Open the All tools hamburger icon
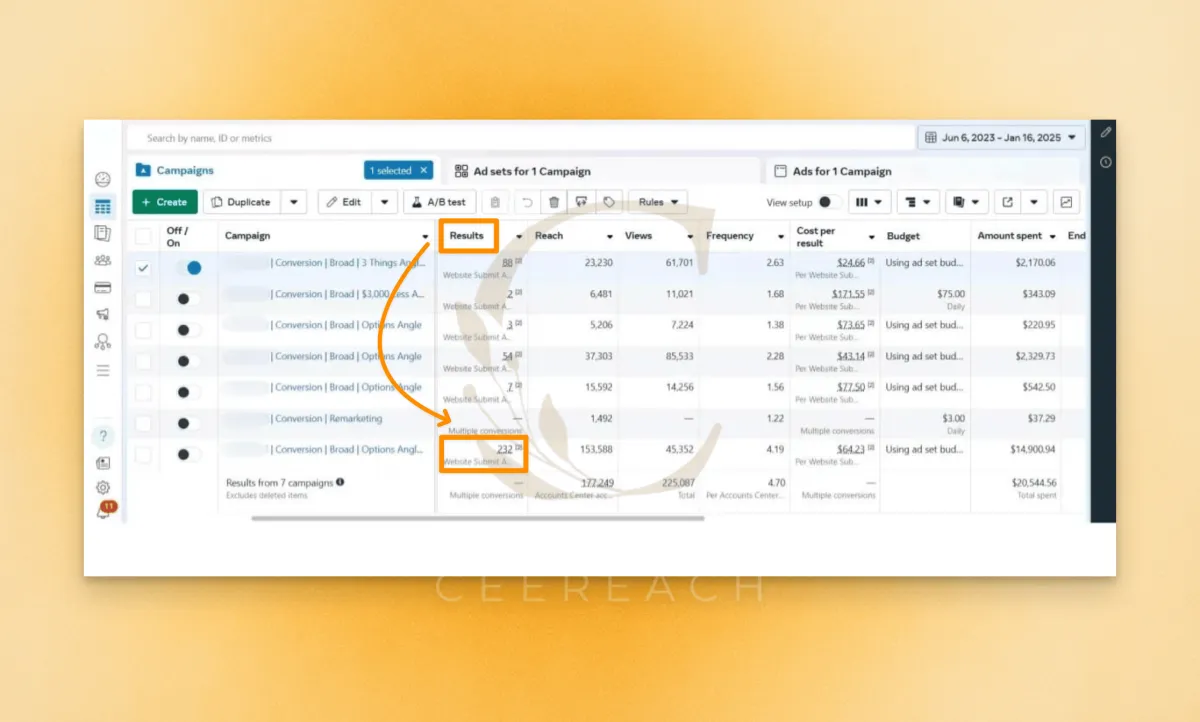1200x722 pixels. pos(102,370)
